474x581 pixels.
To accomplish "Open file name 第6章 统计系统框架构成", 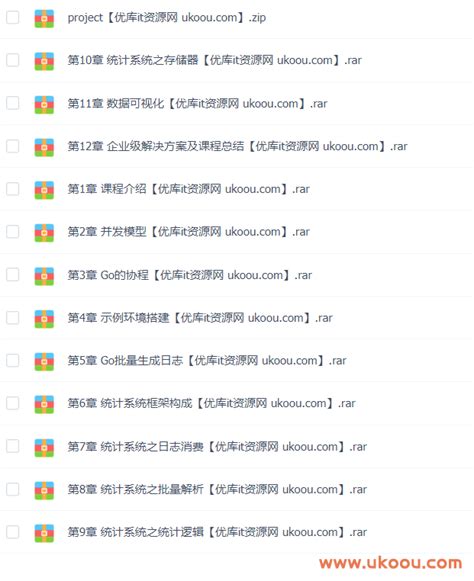I will coord(211,404).
